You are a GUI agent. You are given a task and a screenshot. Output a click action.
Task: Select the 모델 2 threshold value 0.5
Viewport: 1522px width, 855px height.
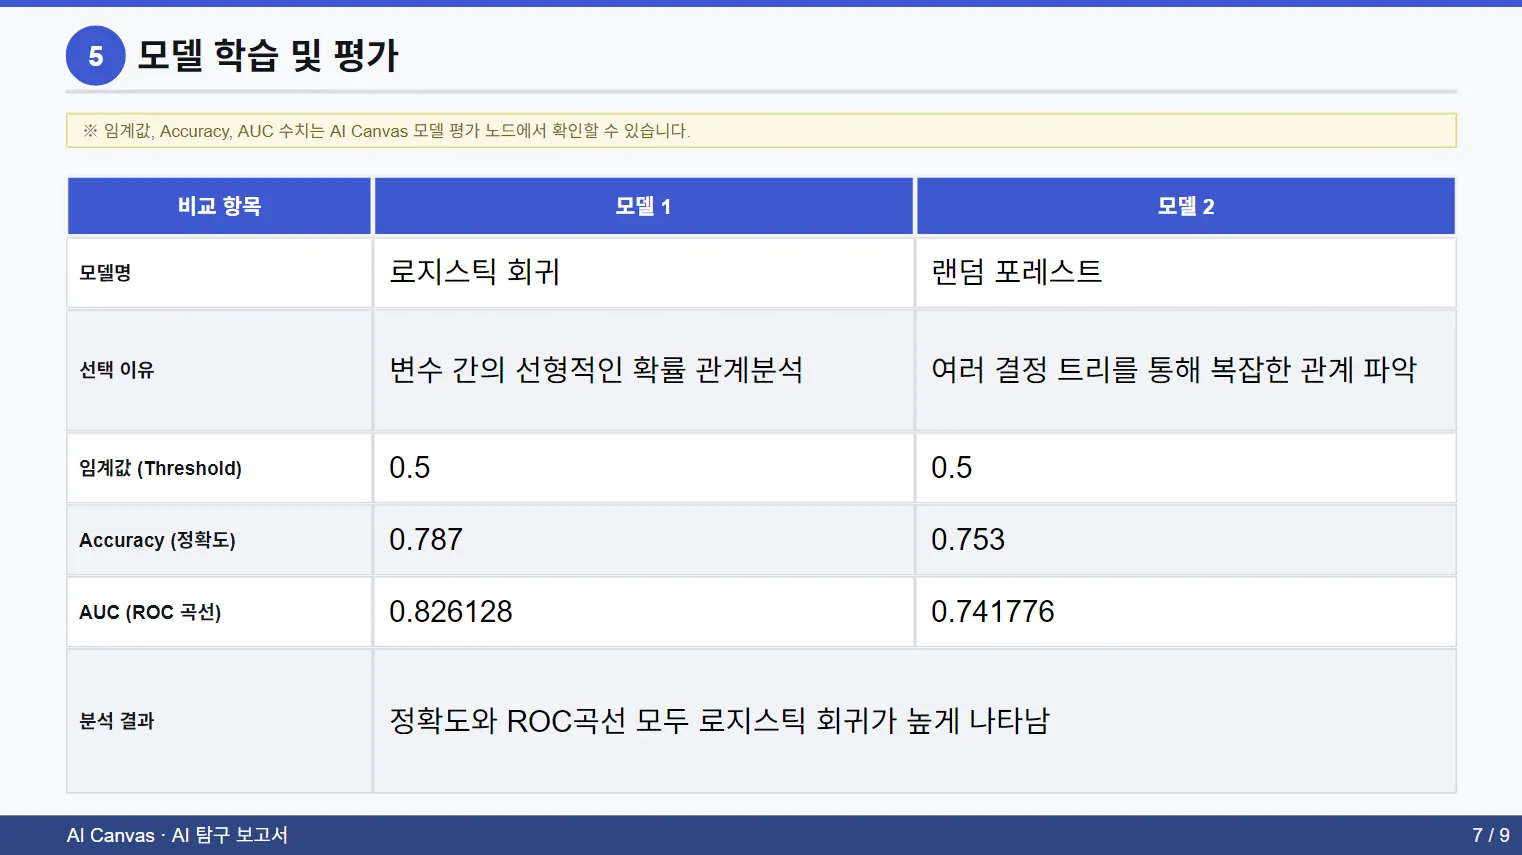[x=952, y=468]
